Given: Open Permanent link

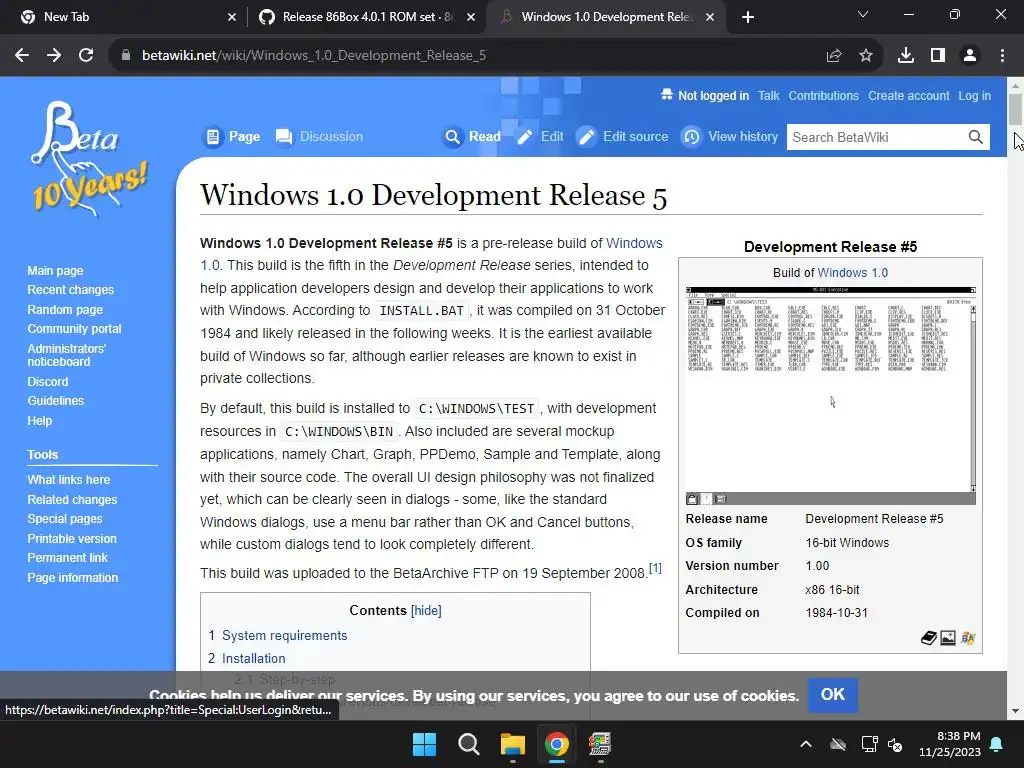Looking at the screenshot, I should click(67, 558).
